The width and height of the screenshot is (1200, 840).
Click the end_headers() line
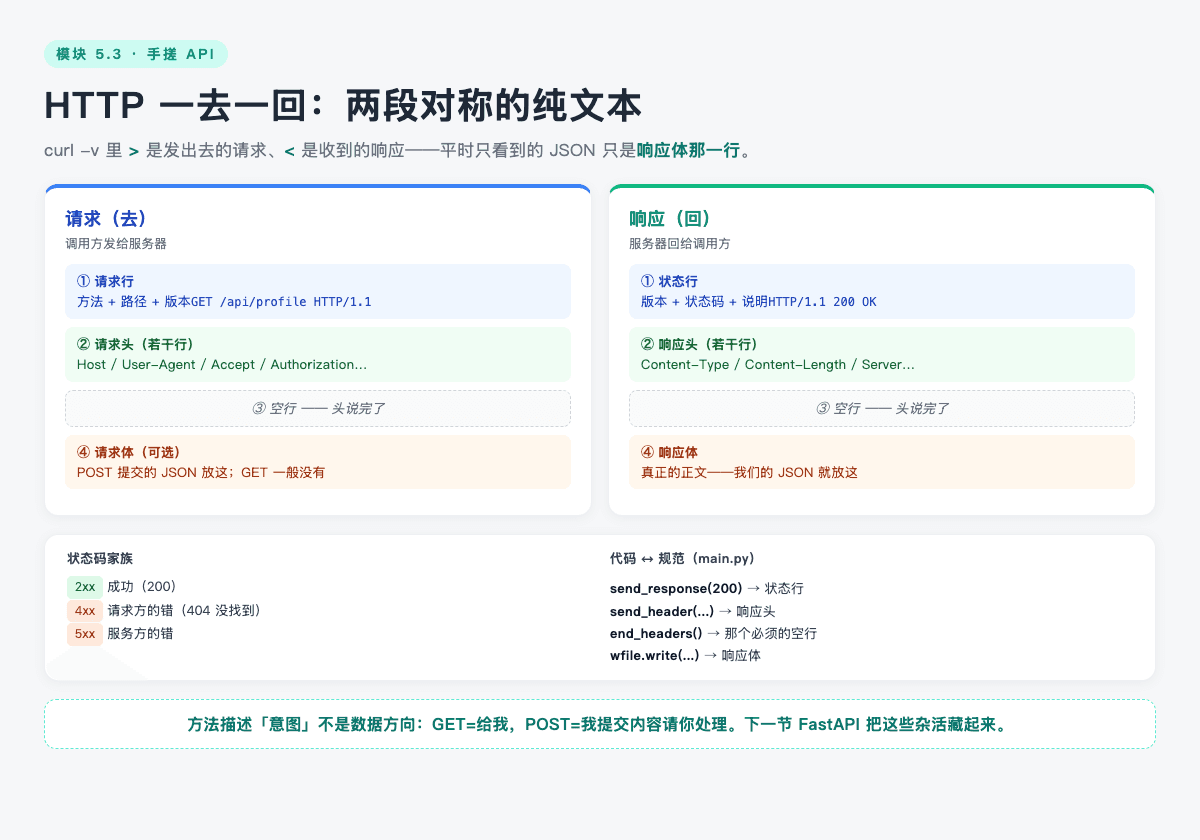pos(714,633)
